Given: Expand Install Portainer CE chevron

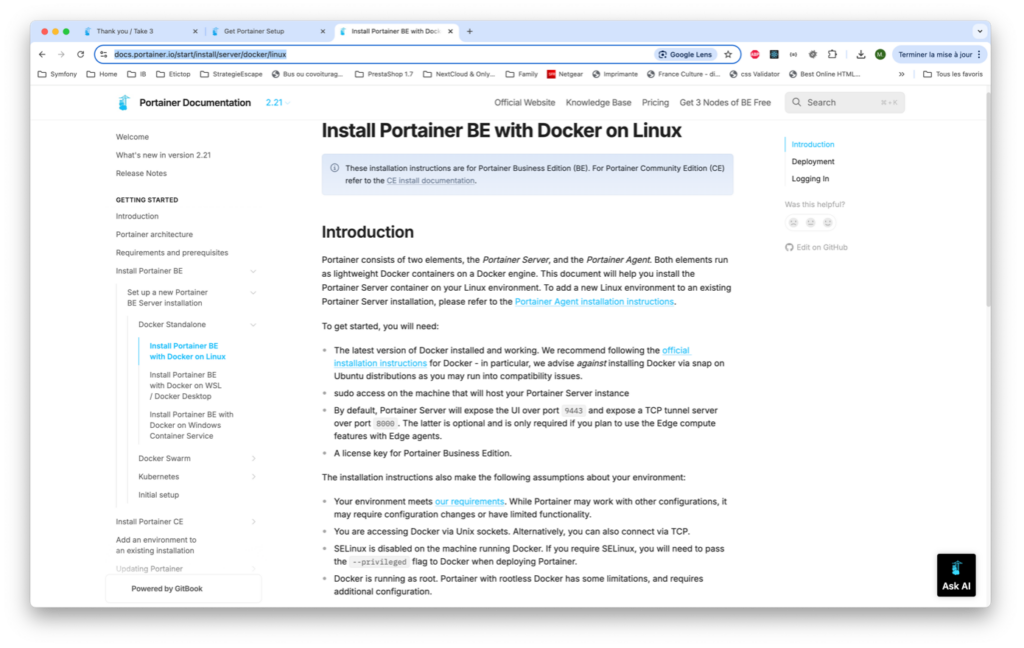Looking at the screenshot, I should (253, 522).
